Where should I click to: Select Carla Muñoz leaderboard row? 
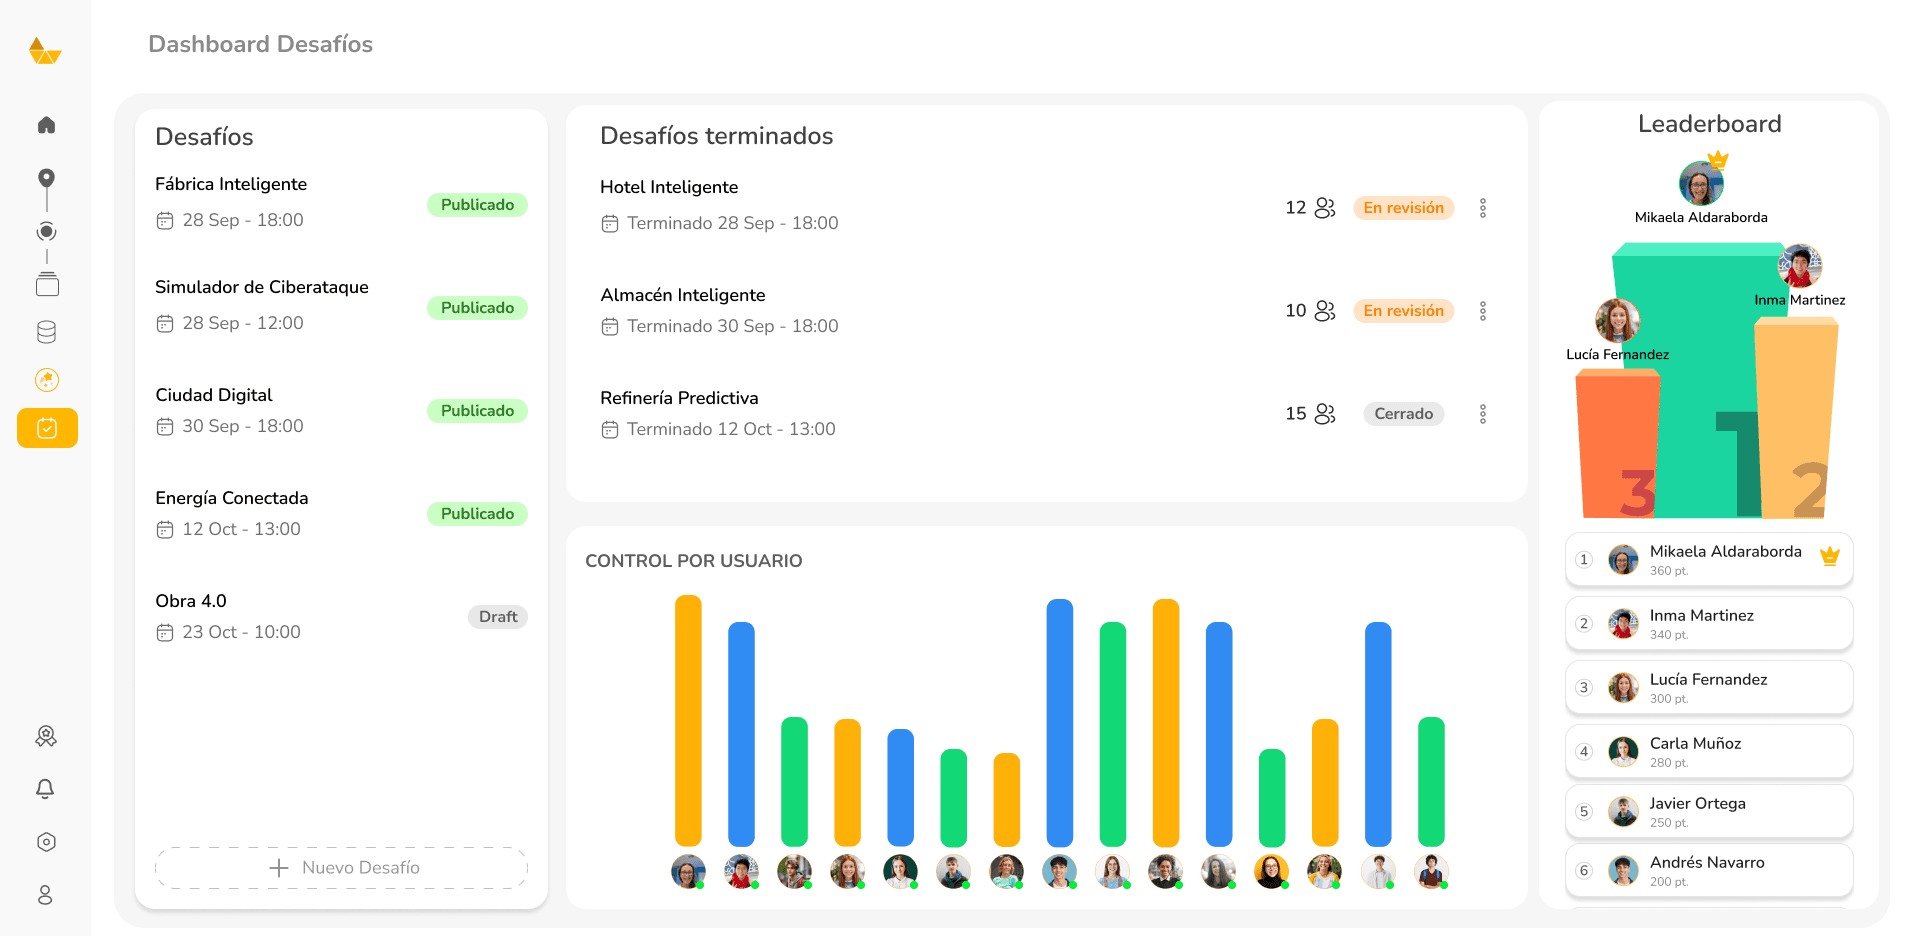tap(1709, 752)
